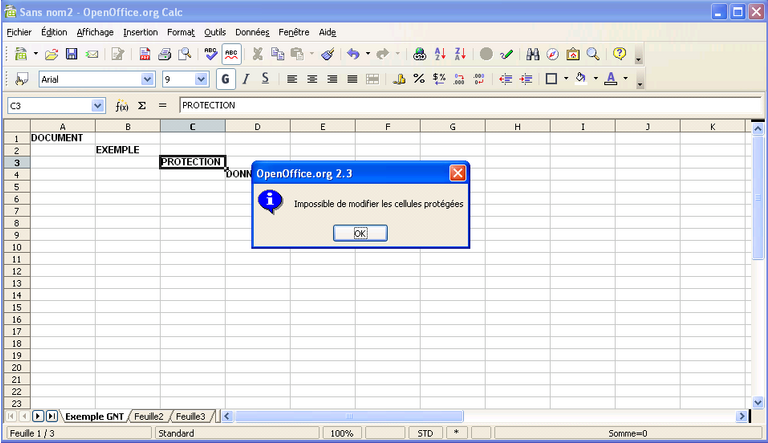The width and height of the screenshot is (768, 443).
Task: Expand the font size 9 dropdown
Action: [201, 79]
